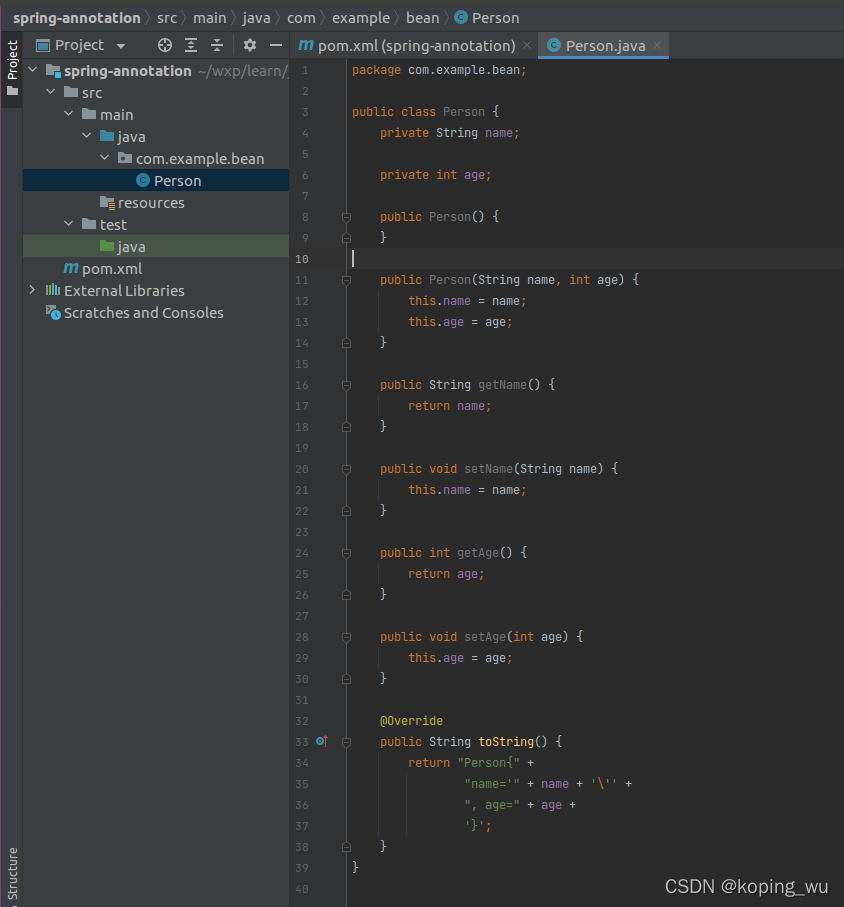This screenshot has width=844, height=907.
Task: Select the Person.java editor tab
Action: [603, 46]
